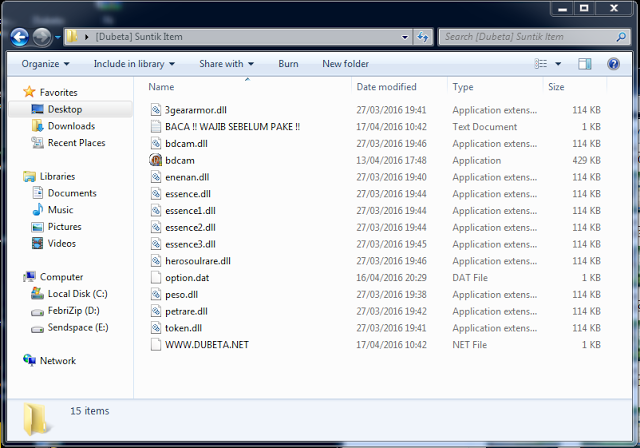Go back using the Back arrow button
This screenshot has height=448, width=640.
click(19, 37)
